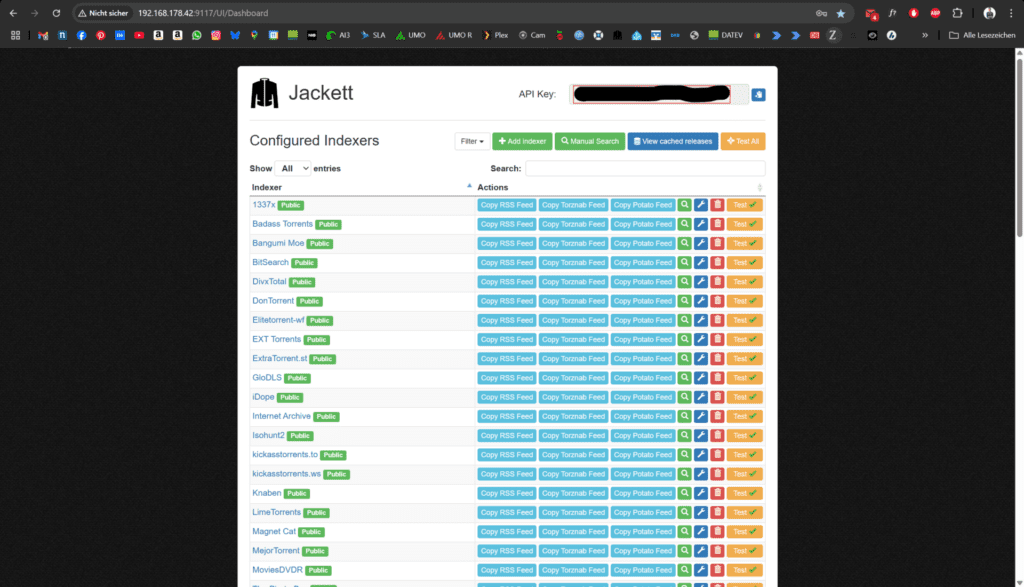Focus the indexer Search input field
Viewport: 1024px width, 587px height.
point(645,168)
